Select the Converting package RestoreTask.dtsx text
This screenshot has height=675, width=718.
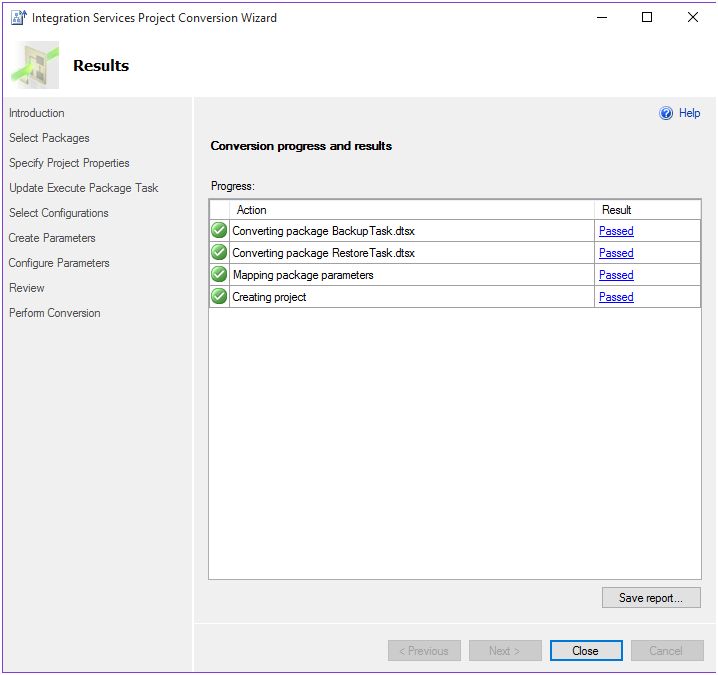(x=323, y=253)
